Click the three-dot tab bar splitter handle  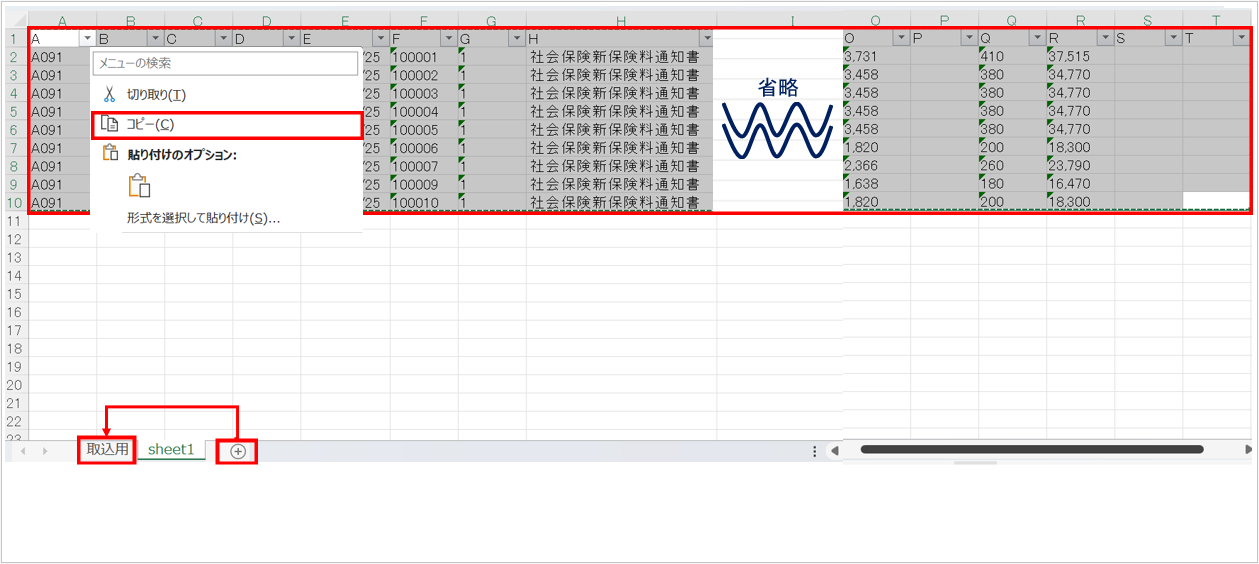point(816,451)
